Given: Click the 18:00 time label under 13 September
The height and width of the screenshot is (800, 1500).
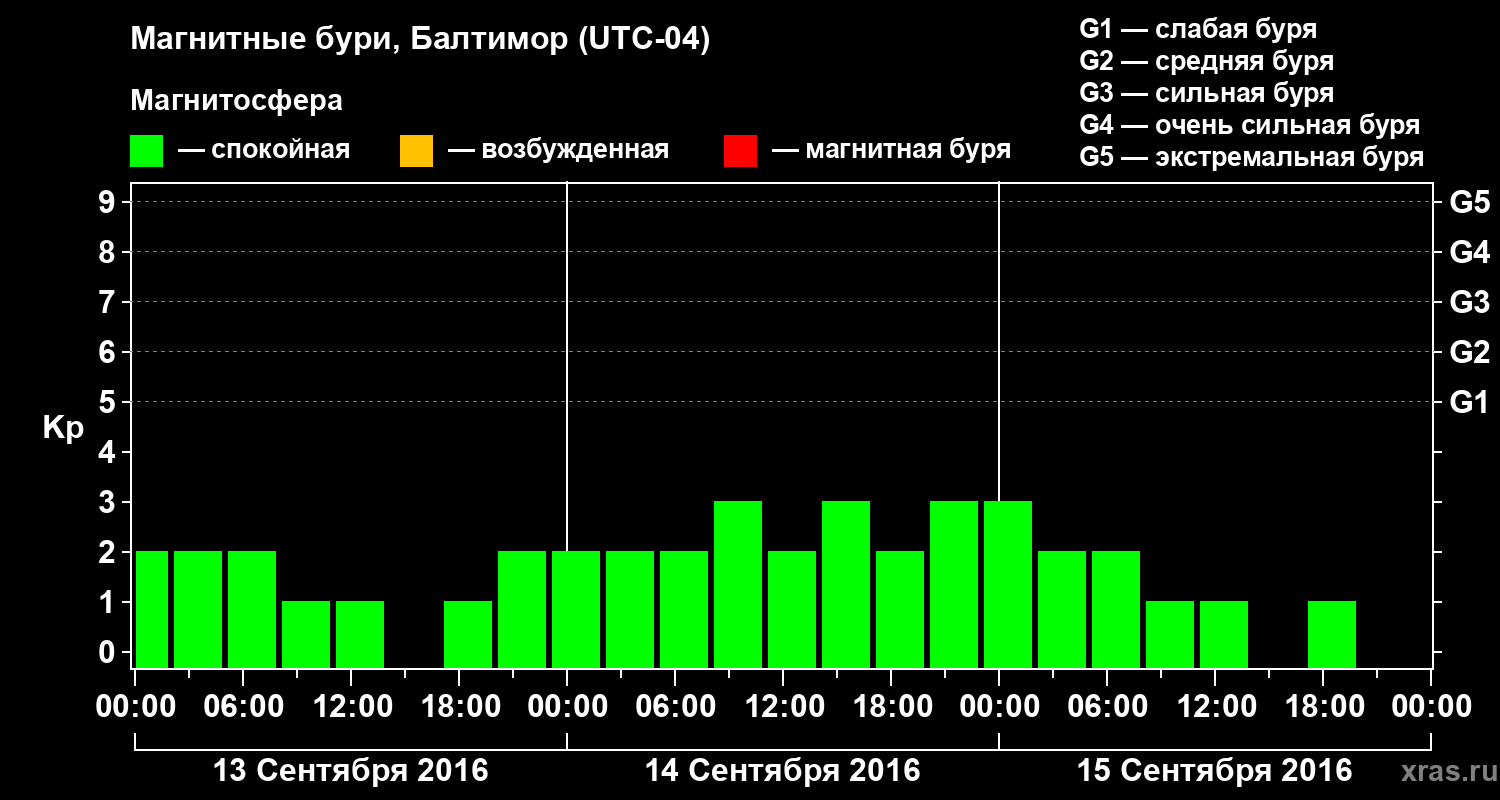Looking at the screenshot, I should pyautogui.click(x=459, y=706).
